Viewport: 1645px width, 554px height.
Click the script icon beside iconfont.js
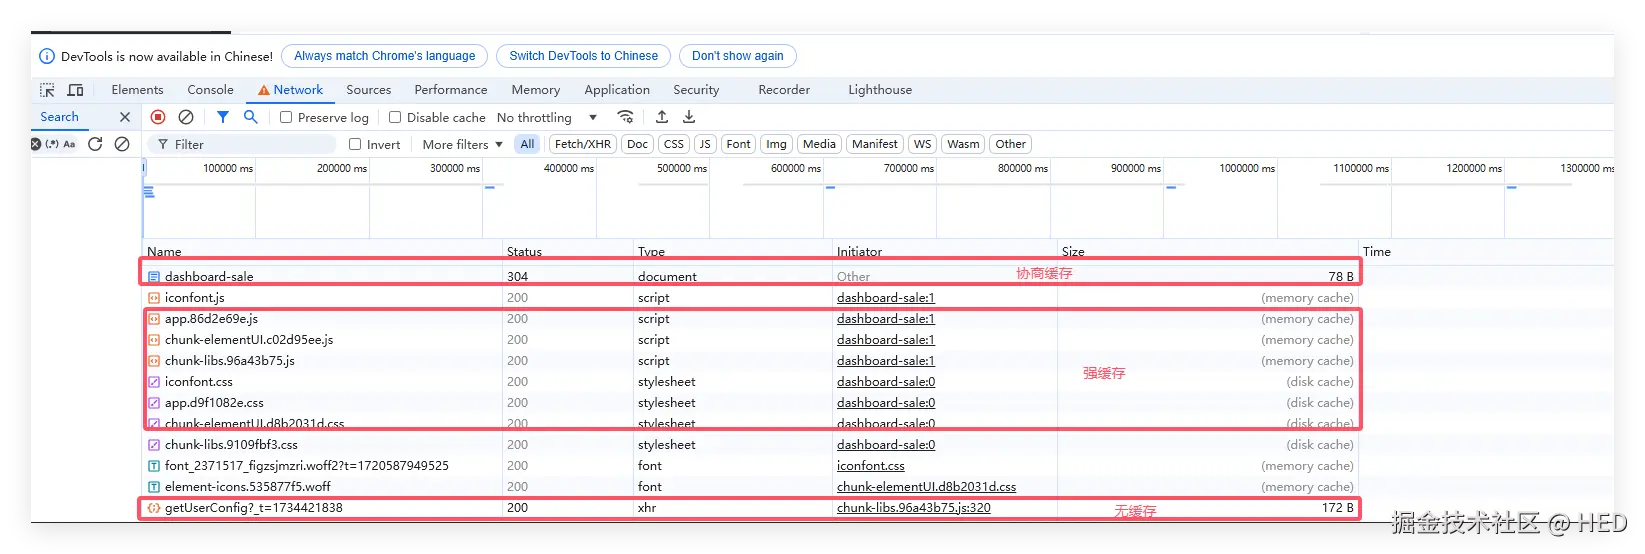point(154,298)
